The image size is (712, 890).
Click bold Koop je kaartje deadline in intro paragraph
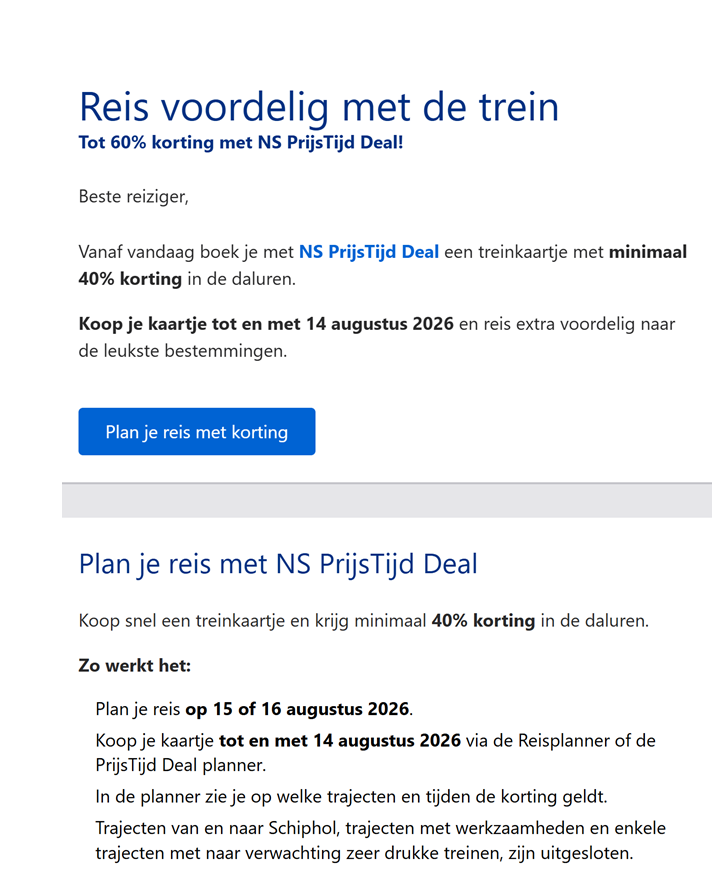(266, 324)
